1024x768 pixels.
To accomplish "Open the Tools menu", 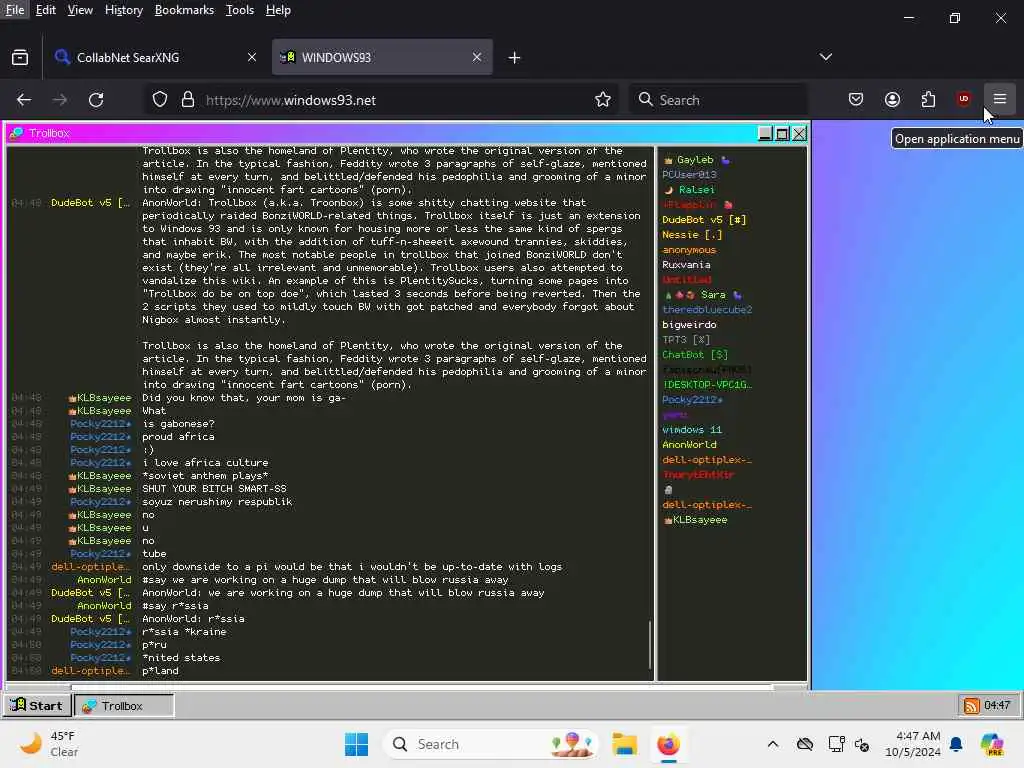I will 240,10.
